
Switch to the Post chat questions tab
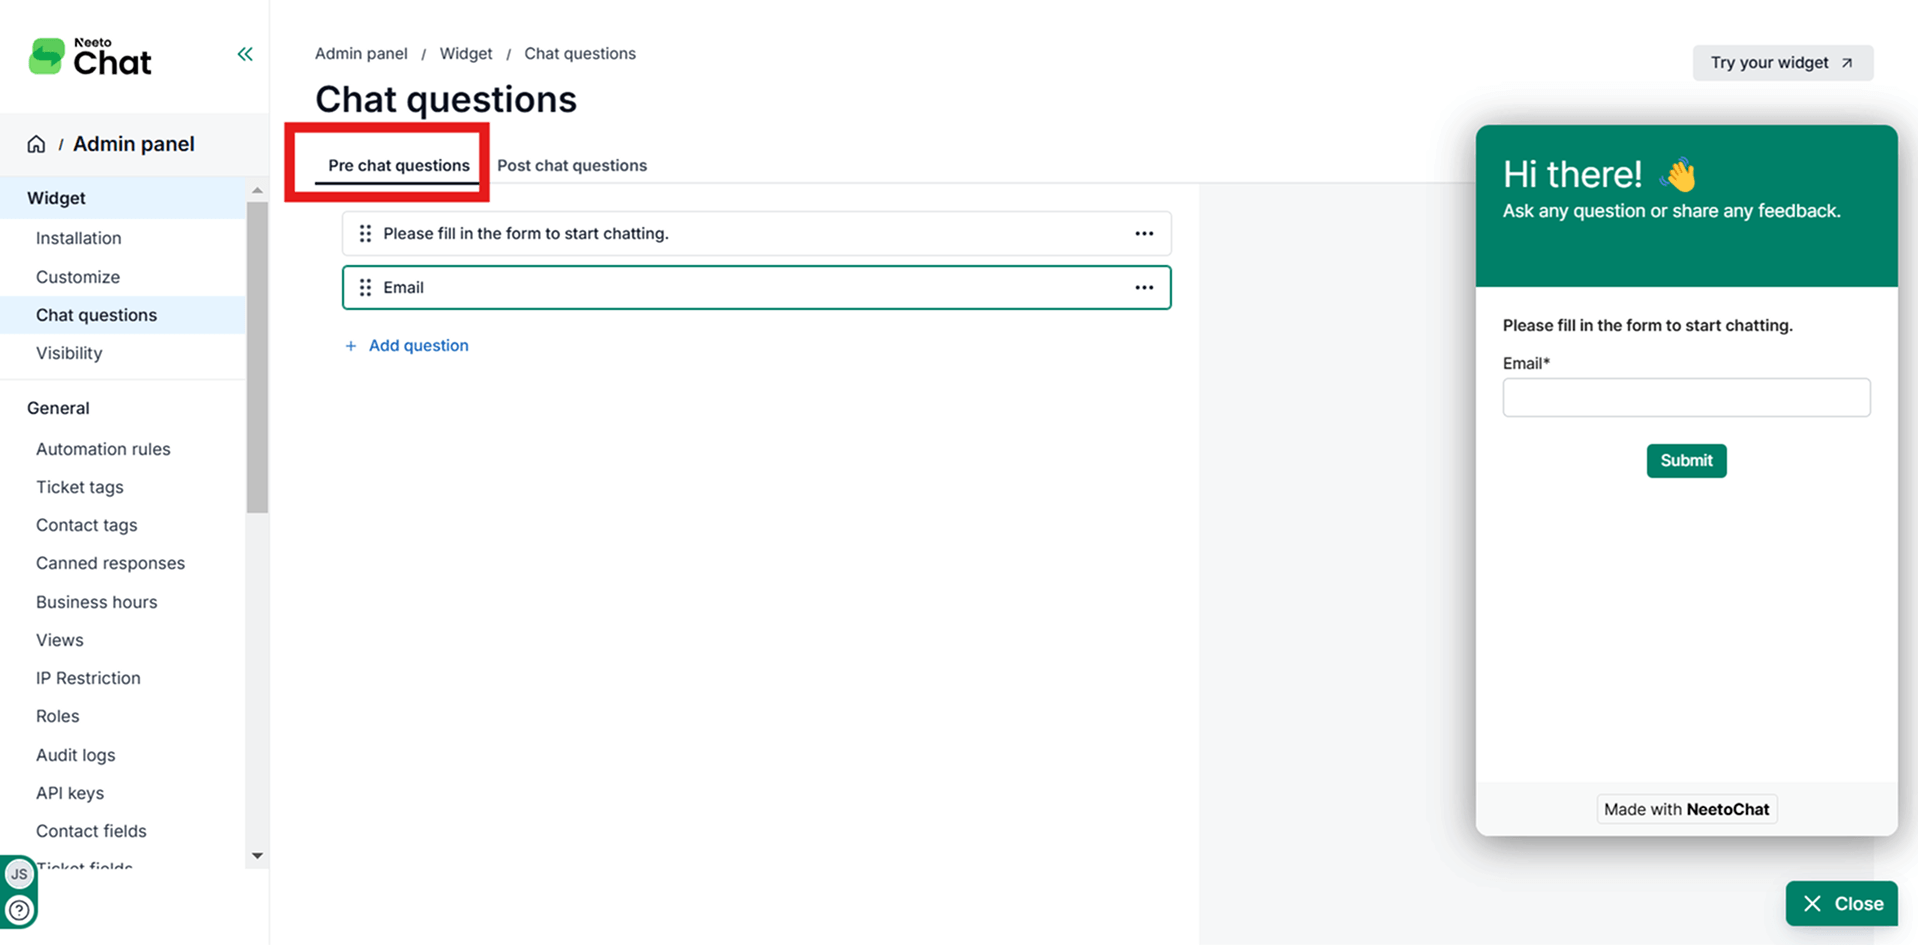tap(572, 166)
